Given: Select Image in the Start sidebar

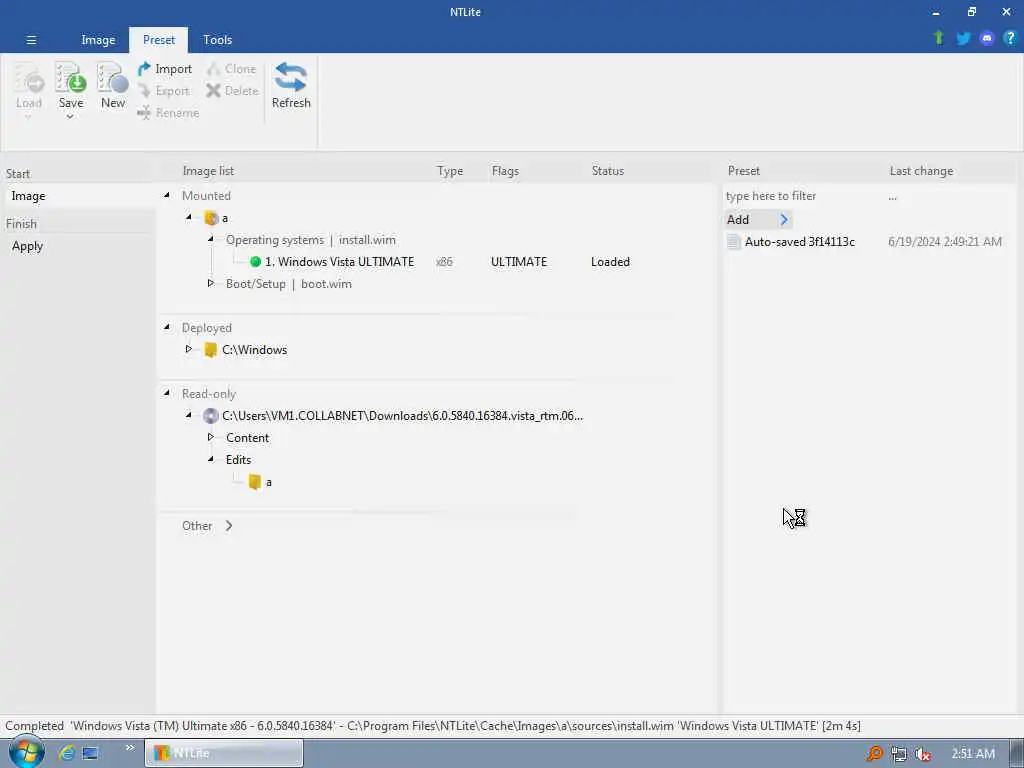Looking at the screenshot, I should [78, 196].
